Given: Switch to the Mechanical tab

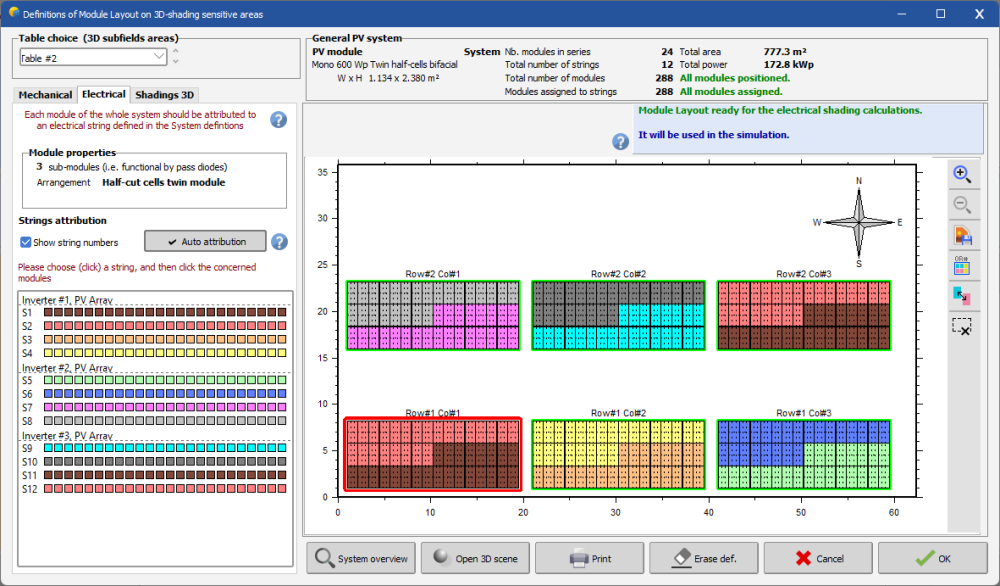Looking at the screenshot, I should pyautogui.click(x=45, y=94).
